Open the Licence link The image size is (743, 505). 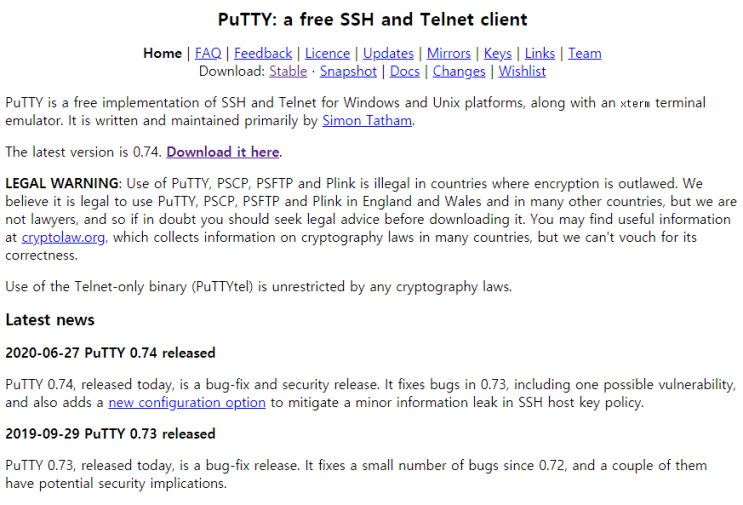(x=327, y=54)
